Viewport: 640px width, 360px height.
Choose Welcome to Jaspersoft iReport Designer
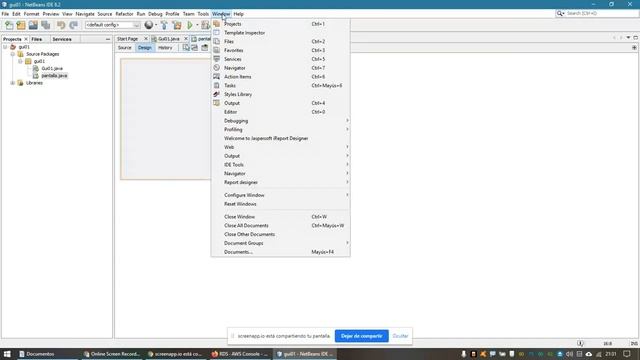pyautogui.click(x=280, y=138)
